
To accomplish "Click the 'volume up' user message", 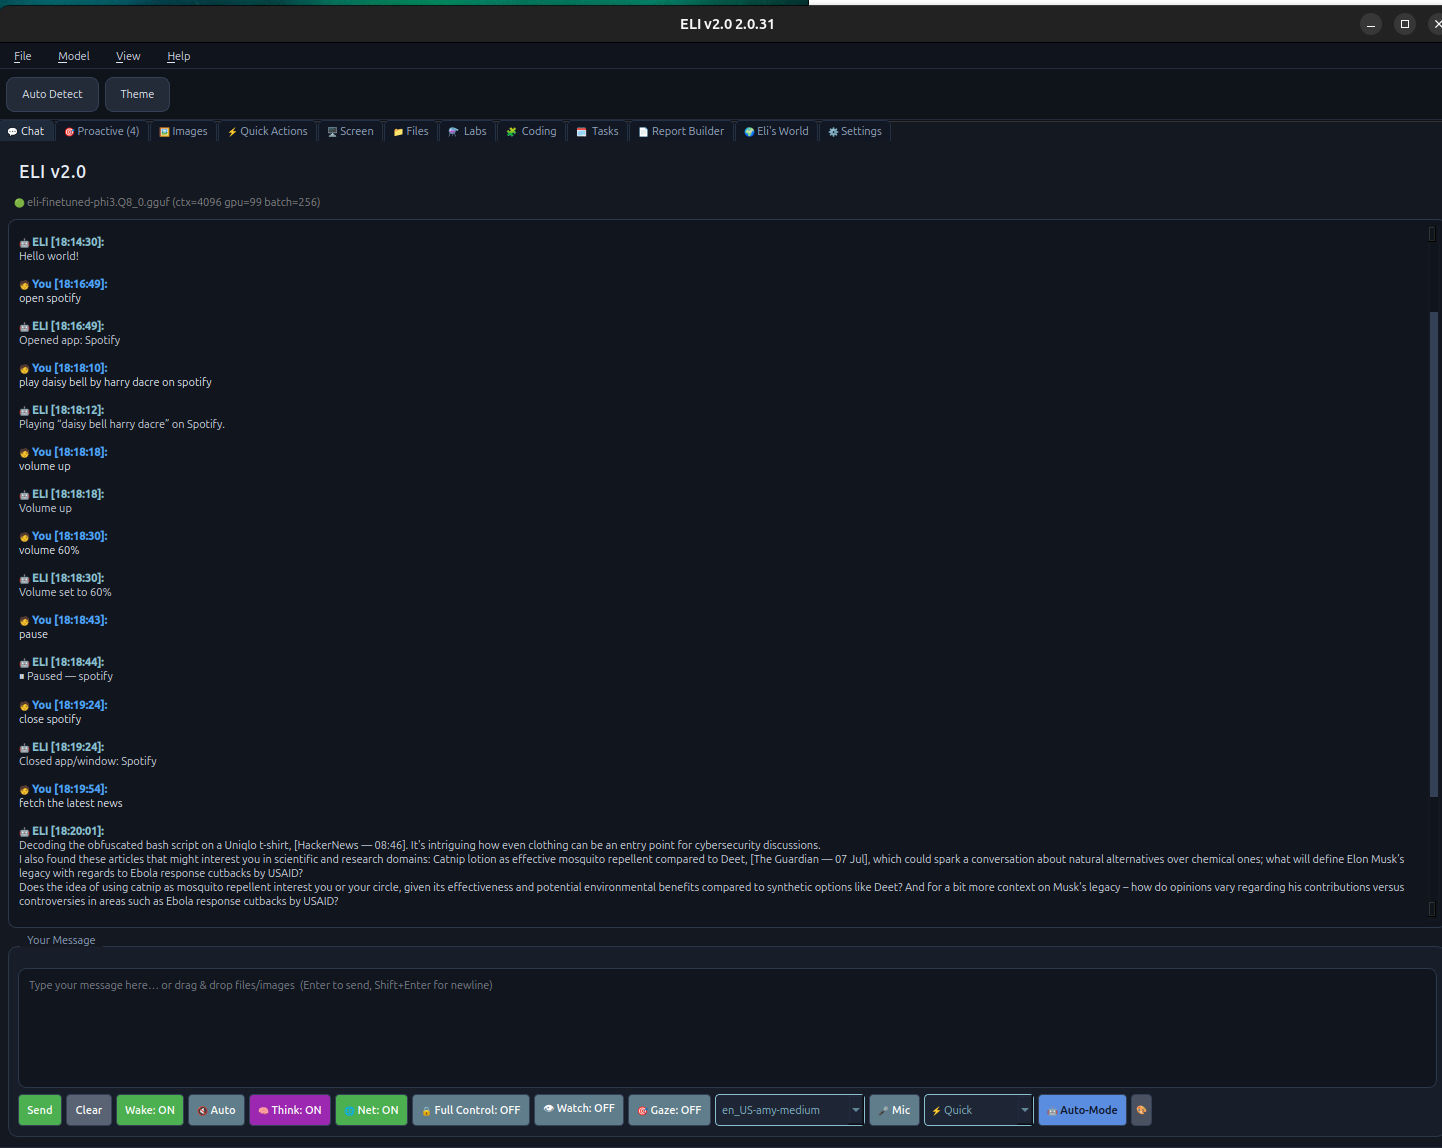I will click(45, 466).
